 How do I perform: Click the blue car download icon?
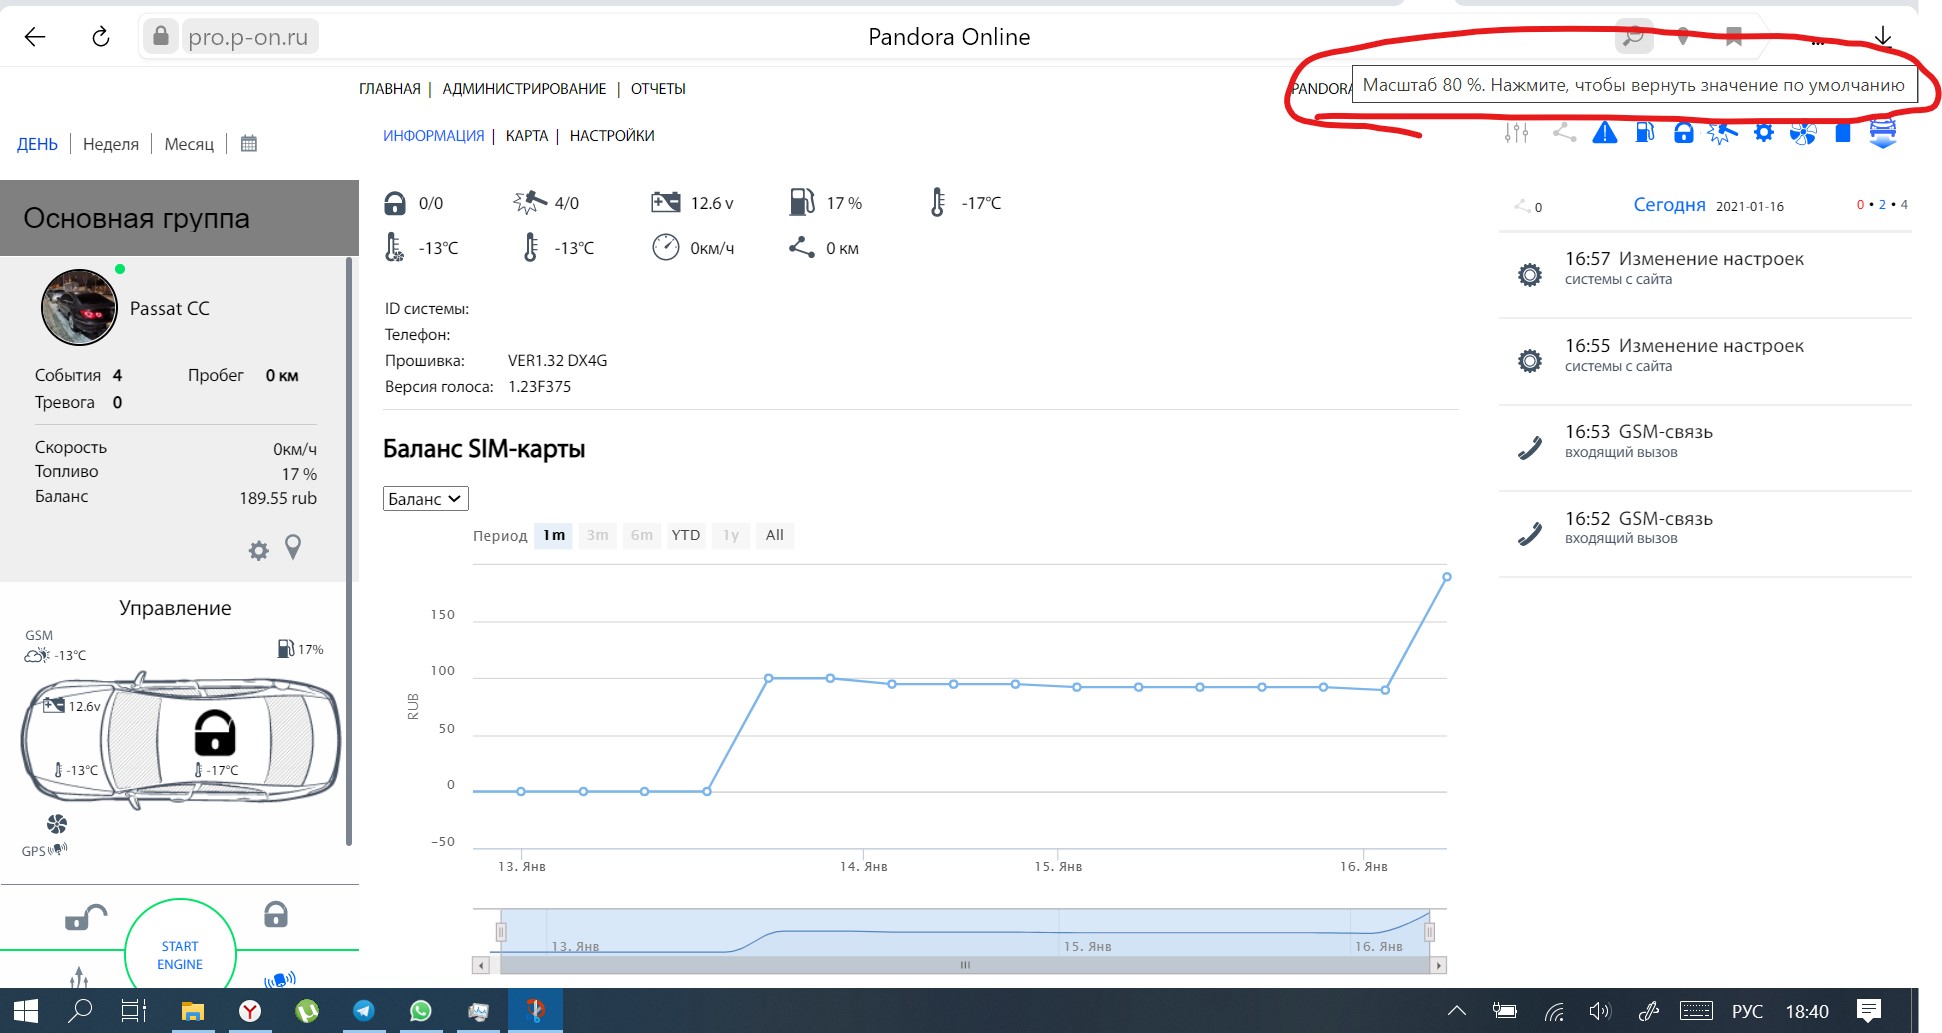click(1882, 134)
